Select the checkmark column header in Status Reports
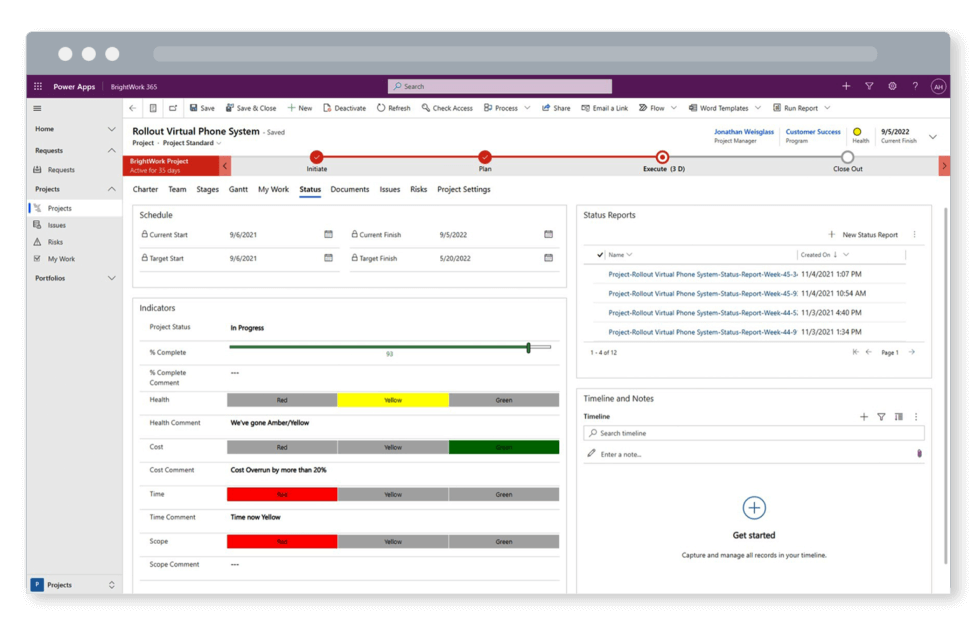This screenshot has height=642, width=980. tap(600, 255)
